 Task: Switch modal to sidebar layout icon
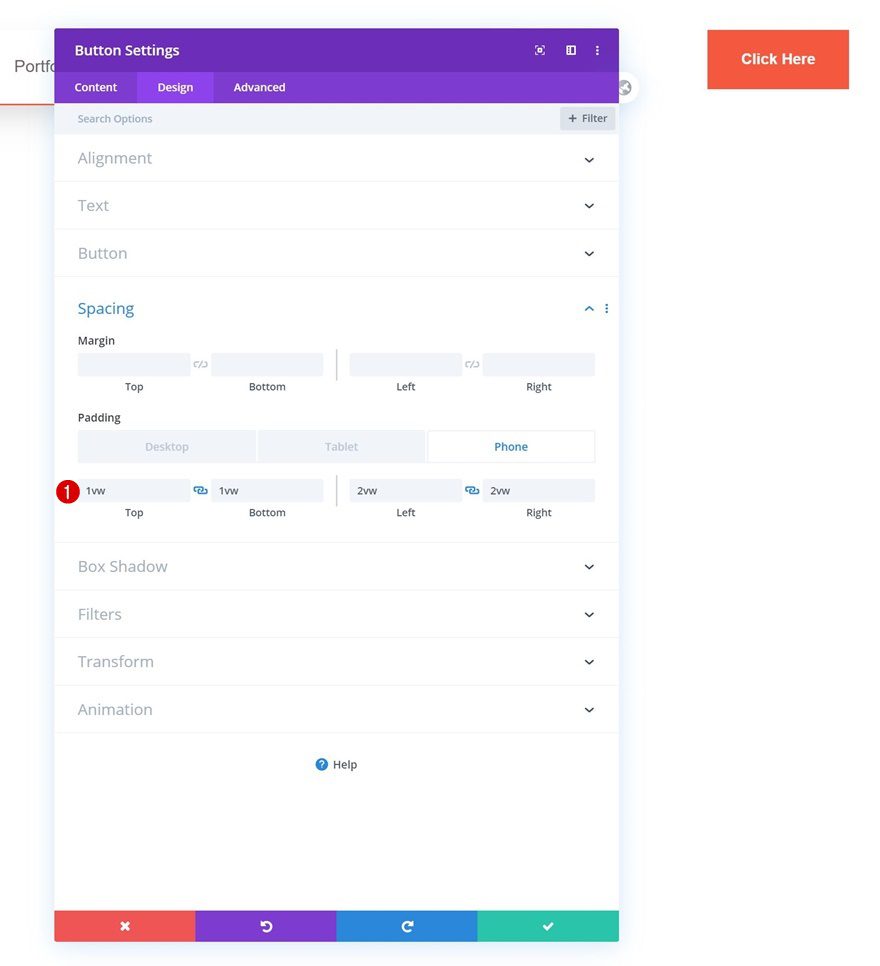pyautogui.click(x=570, y=50)
